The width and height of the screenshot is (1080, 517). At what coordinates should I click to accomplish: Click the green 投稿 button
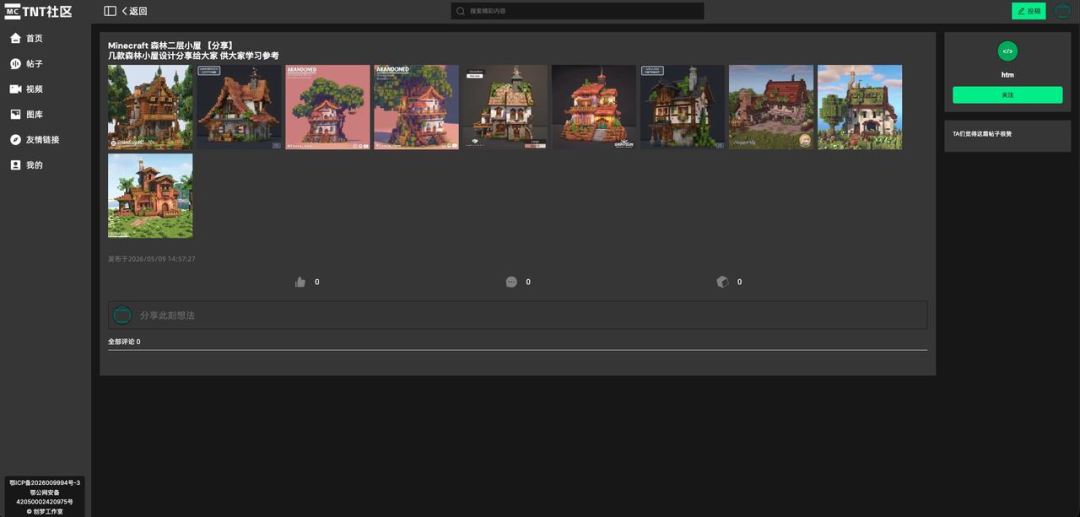pyautogui.click(x=1031, y=11)
